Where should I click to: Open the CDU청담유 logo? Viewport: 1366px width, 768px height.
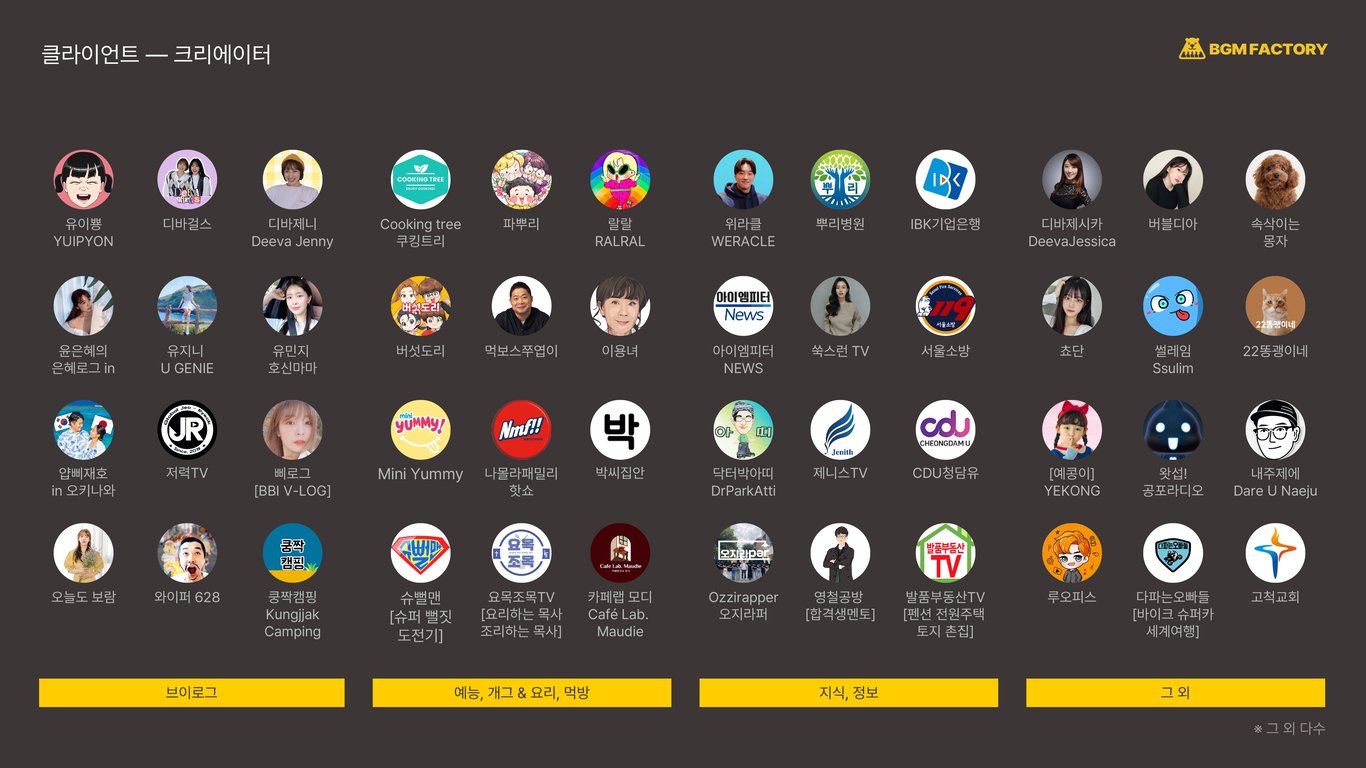(x=945, y=430)
